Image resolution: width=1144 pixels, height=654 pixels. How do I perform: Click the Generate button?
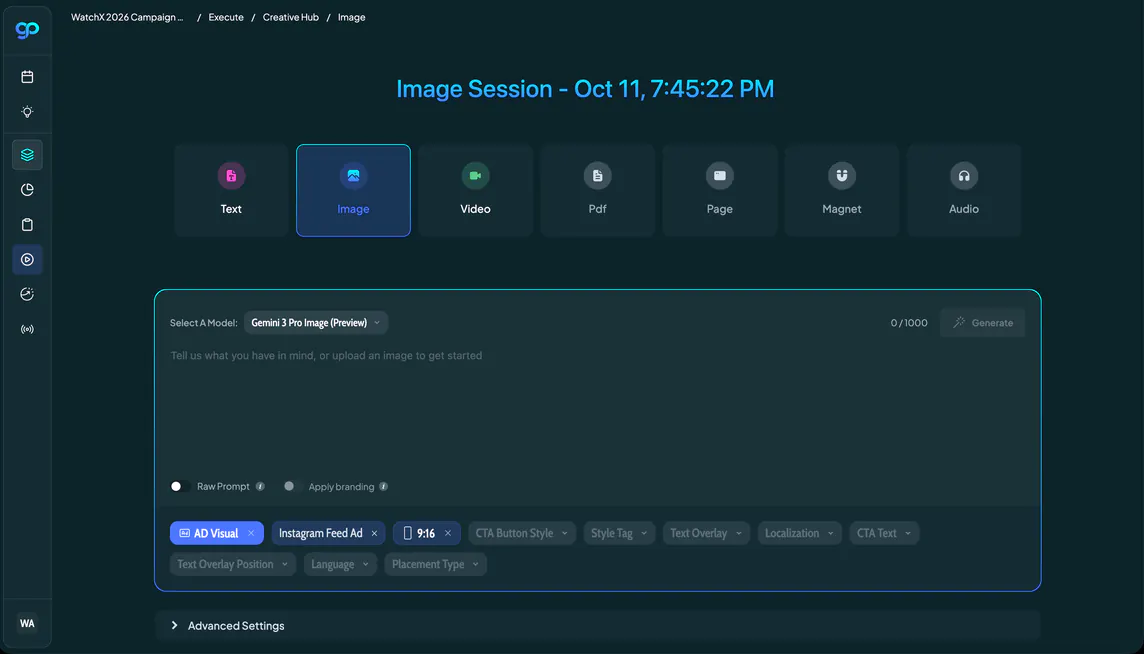tap(983, 323)
